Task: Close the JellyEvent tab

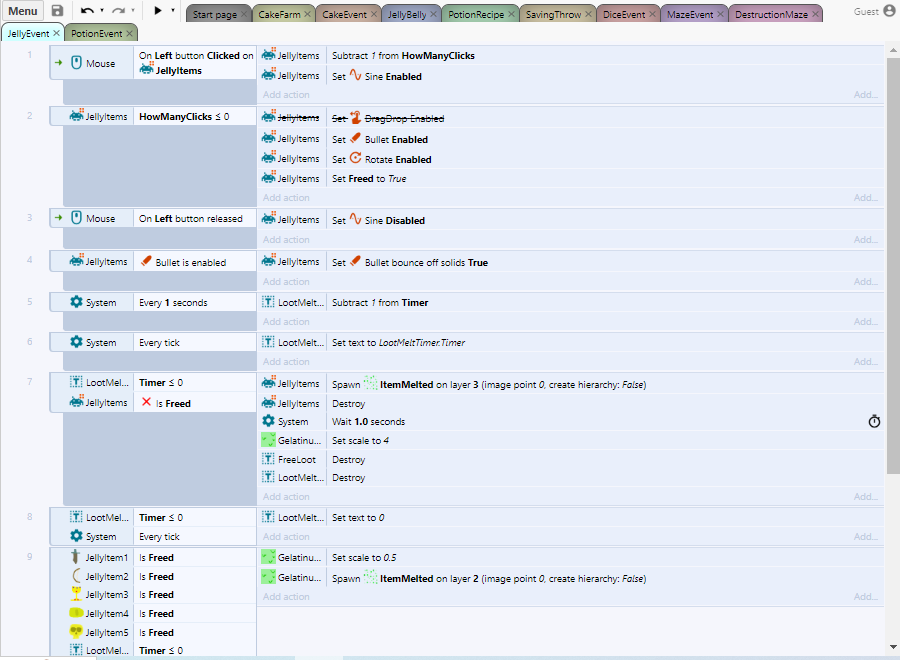Action: click(57, 33)
